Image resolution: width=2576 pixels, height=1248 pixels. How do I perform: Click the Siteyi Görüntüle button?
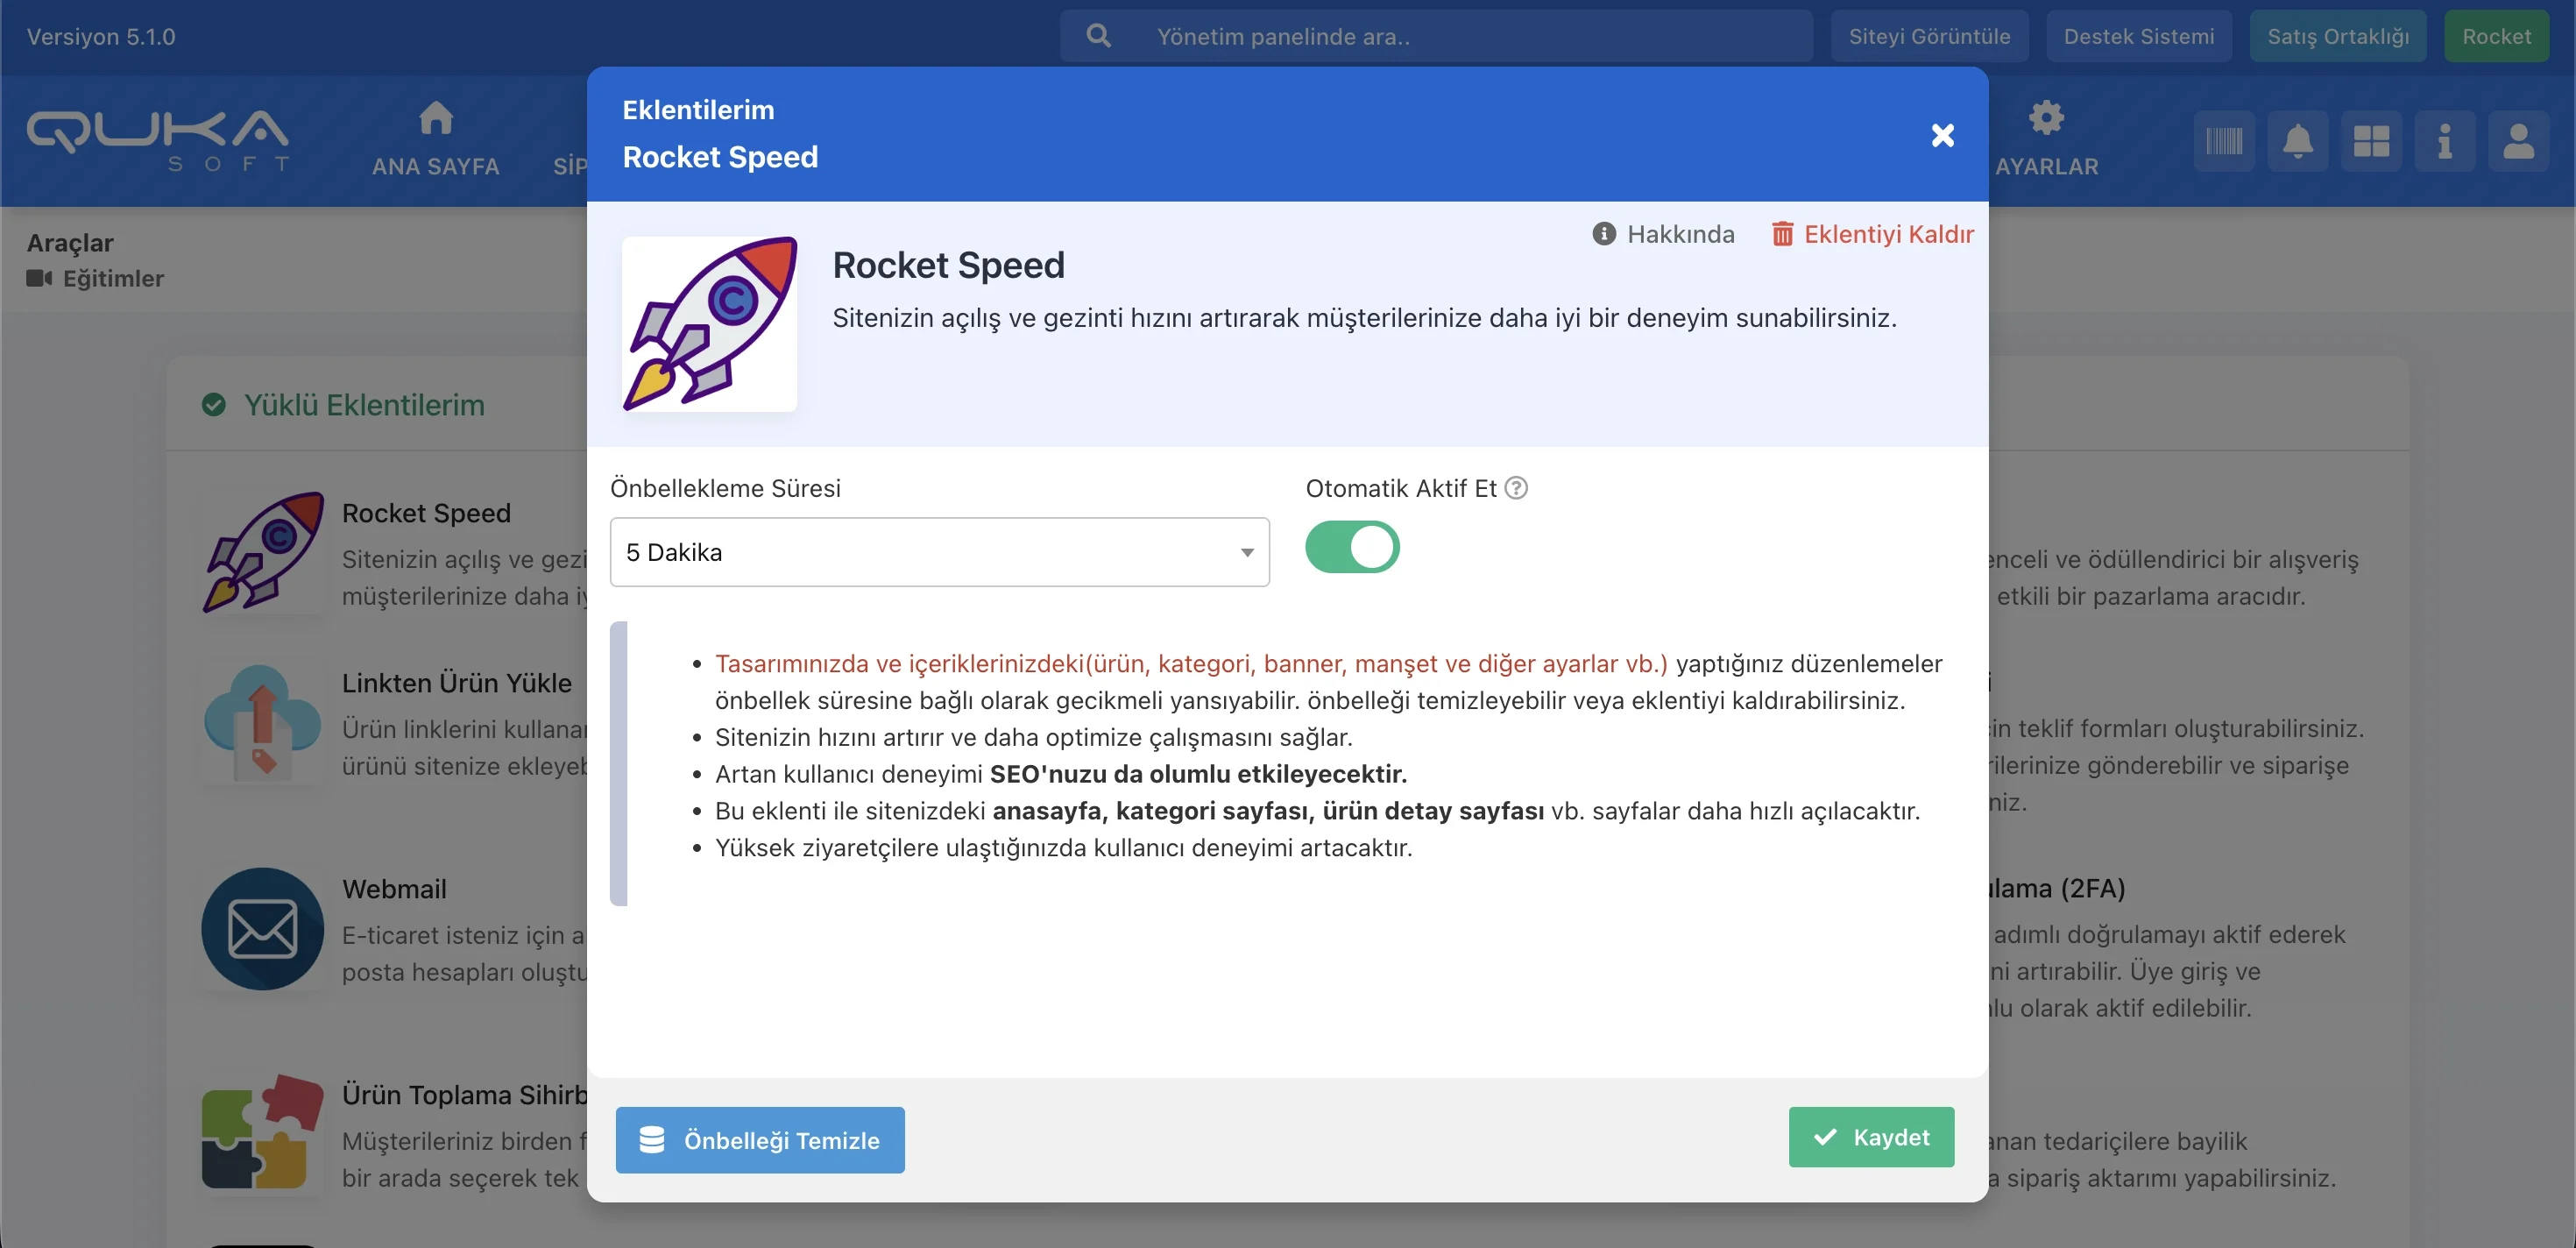point(1928,36)
